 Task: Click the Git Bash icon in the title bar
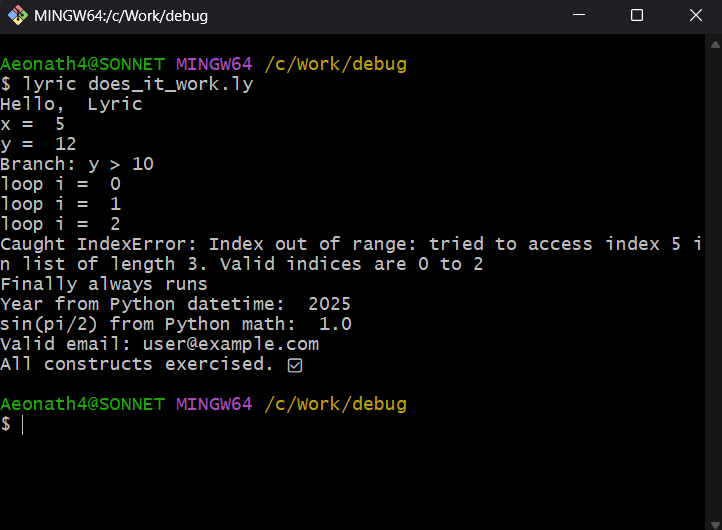(18, 16)
